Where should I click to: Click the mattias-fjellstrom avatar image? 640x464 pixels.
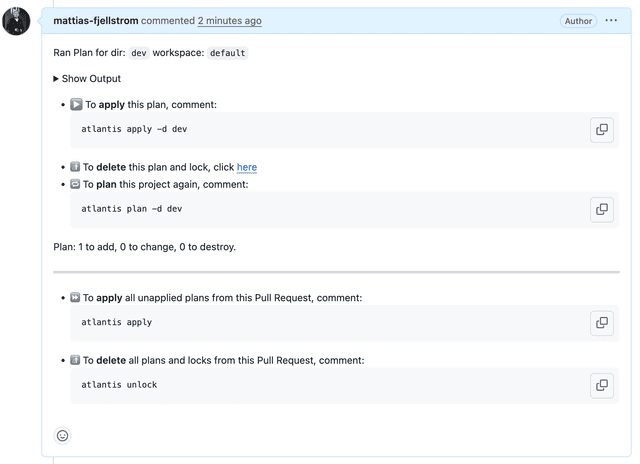[x=16, y=21]
